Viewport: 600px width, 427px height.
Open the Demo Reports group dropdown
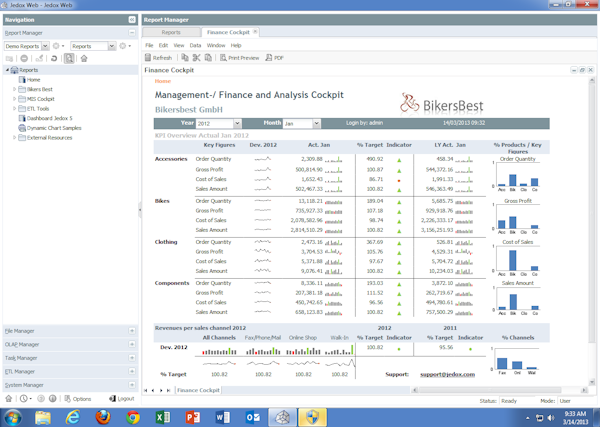(x=45, y=46)
